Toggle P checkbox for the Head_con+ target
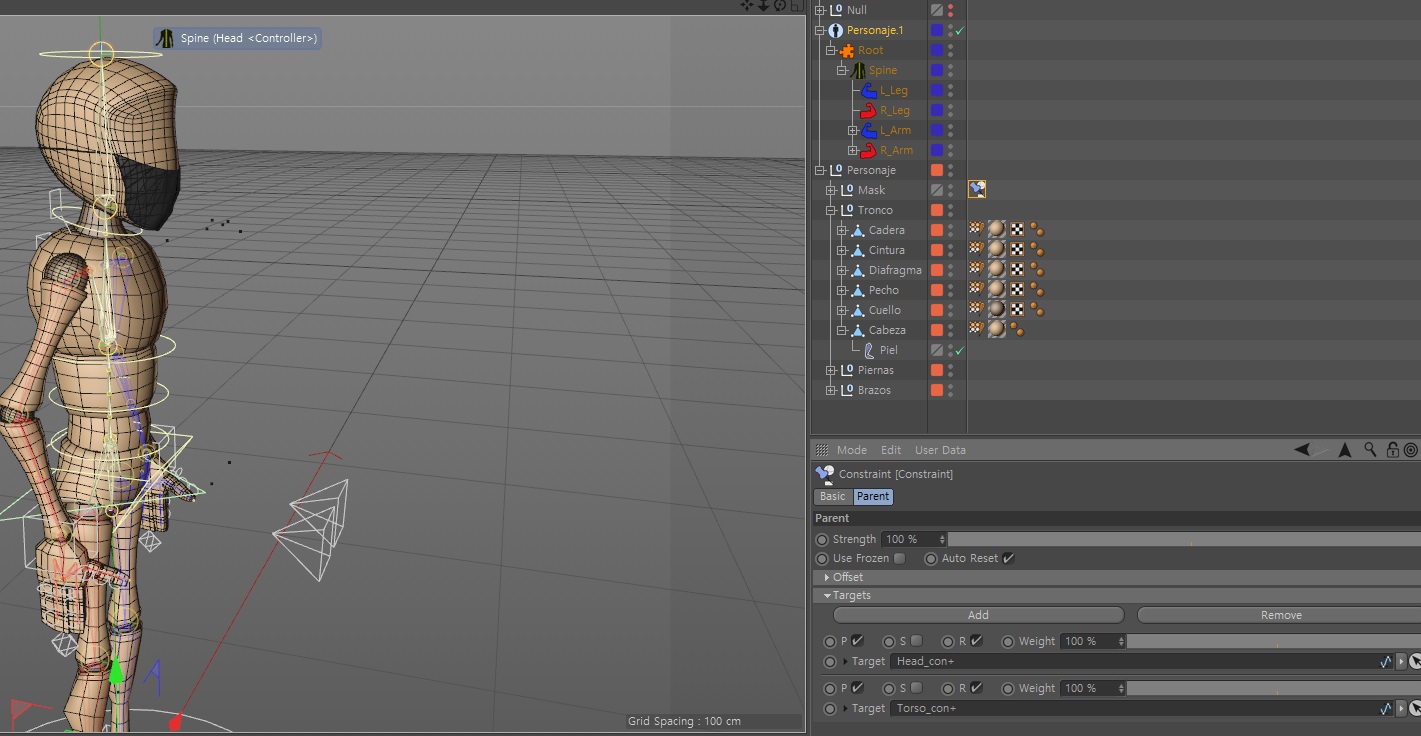The image size is (1421, 736). [857, 641]
